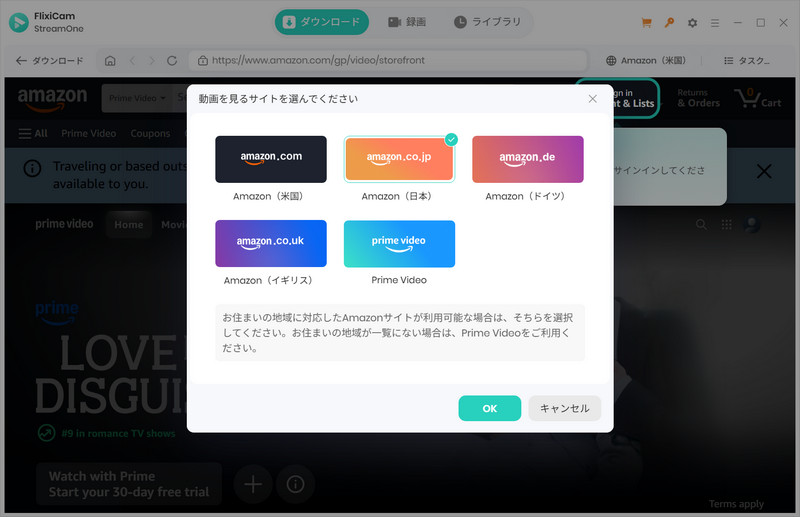This screenshot has width=800, height=517.
Task: Click the #9 in romance TV shows text
Action: pyautogui.click(x=118, y=433)
